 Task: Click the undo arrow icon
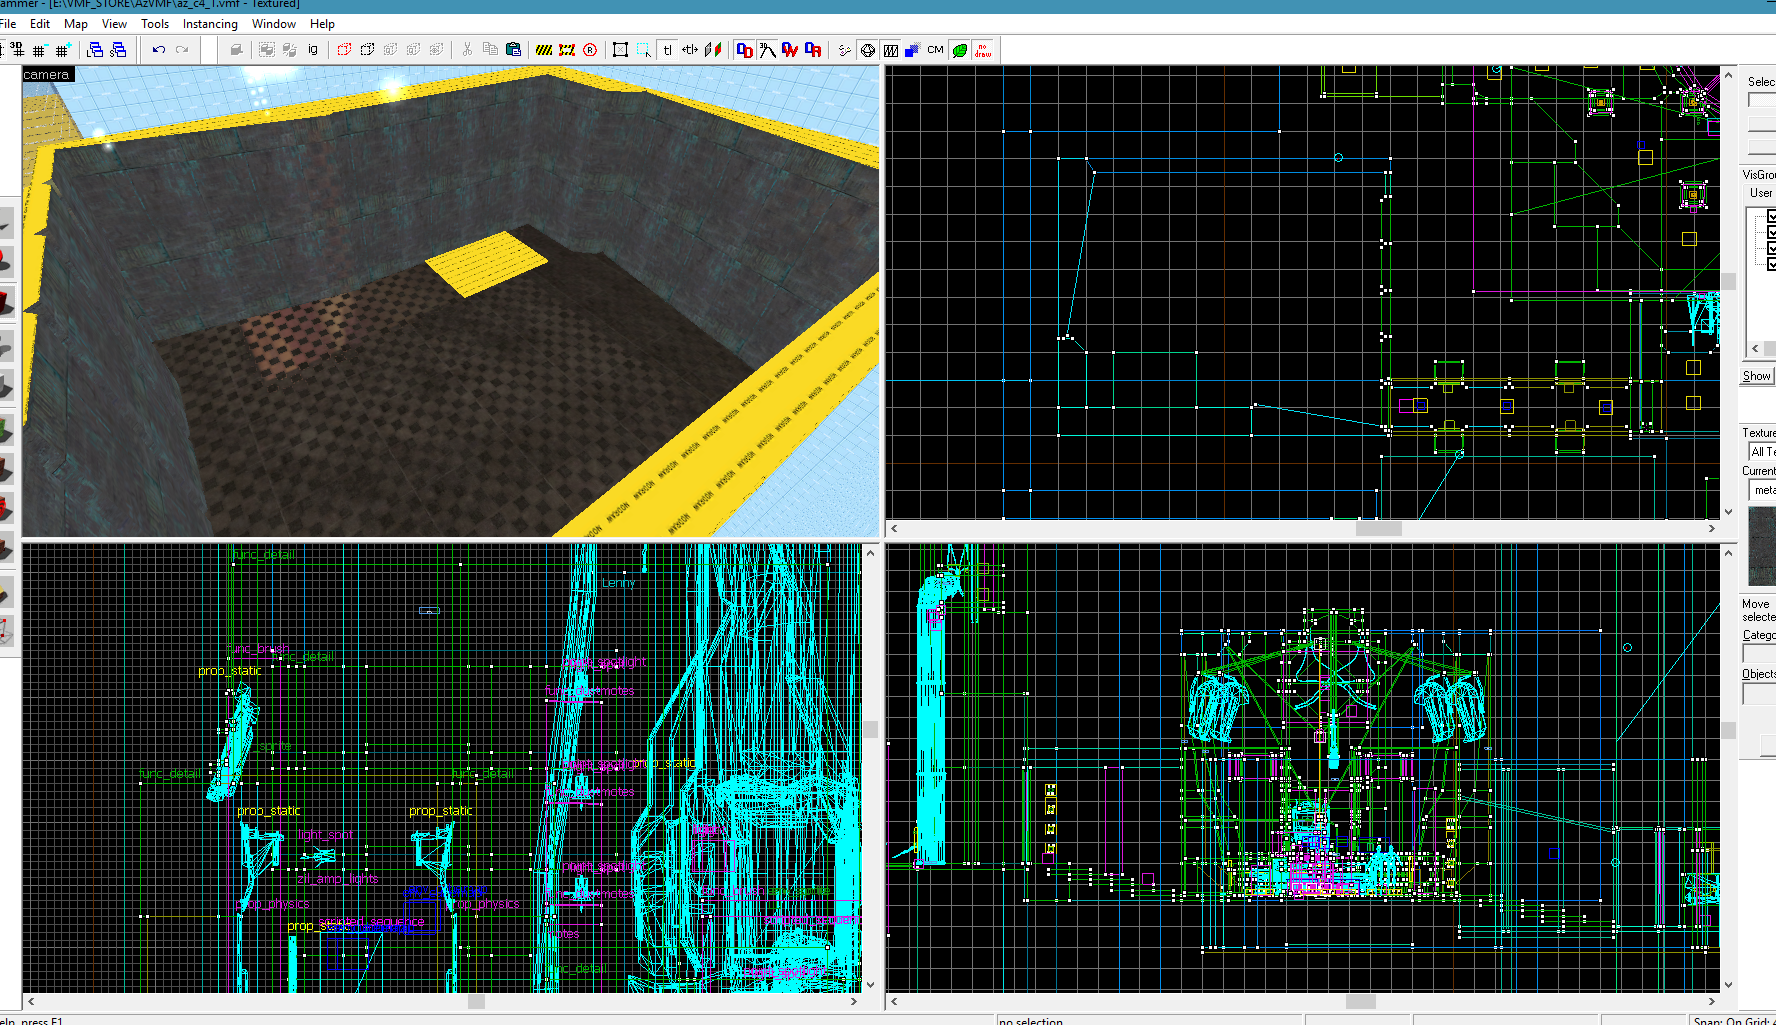point(159,50)
